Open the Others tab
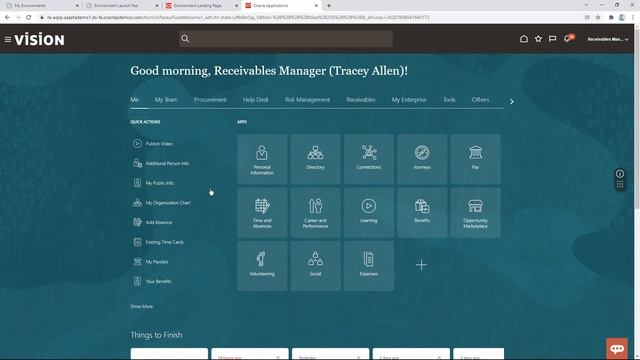 (480, 100)
